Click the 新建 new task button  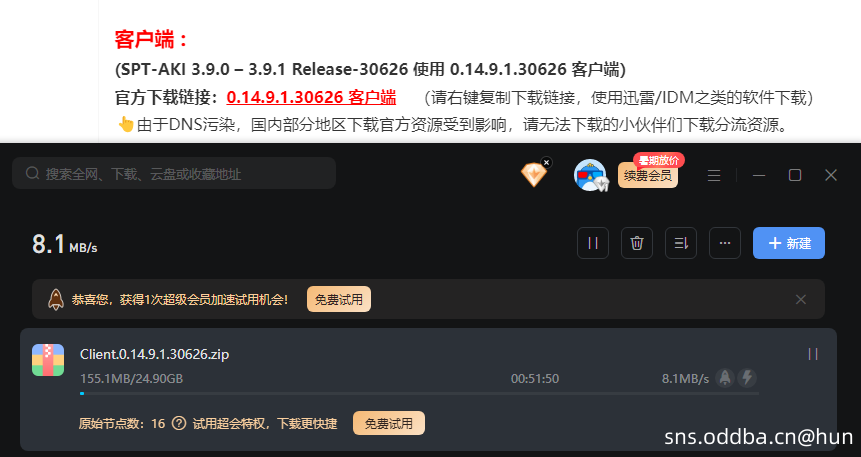pos(789,243)
